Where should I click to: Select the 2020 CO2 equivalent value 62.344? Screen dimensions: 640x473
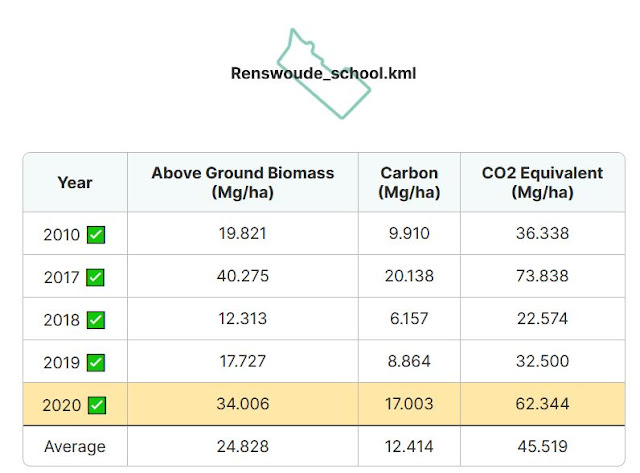click(542, 404)
